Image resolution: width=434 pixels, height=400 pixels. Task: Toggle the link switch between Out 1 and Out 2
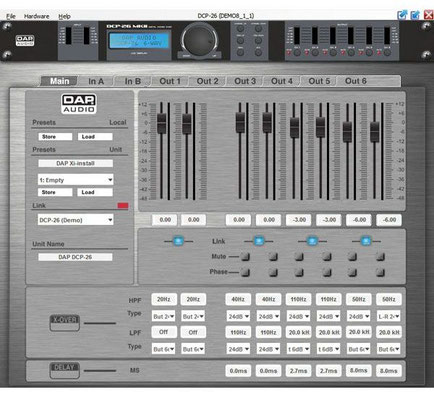tap(259, 241)
